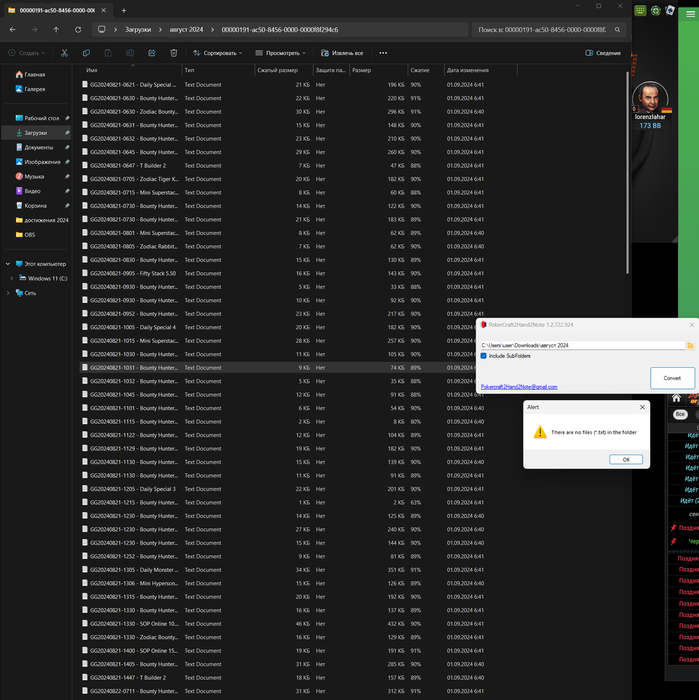Select Загрузки in the sidebar

tap(36, 133)
